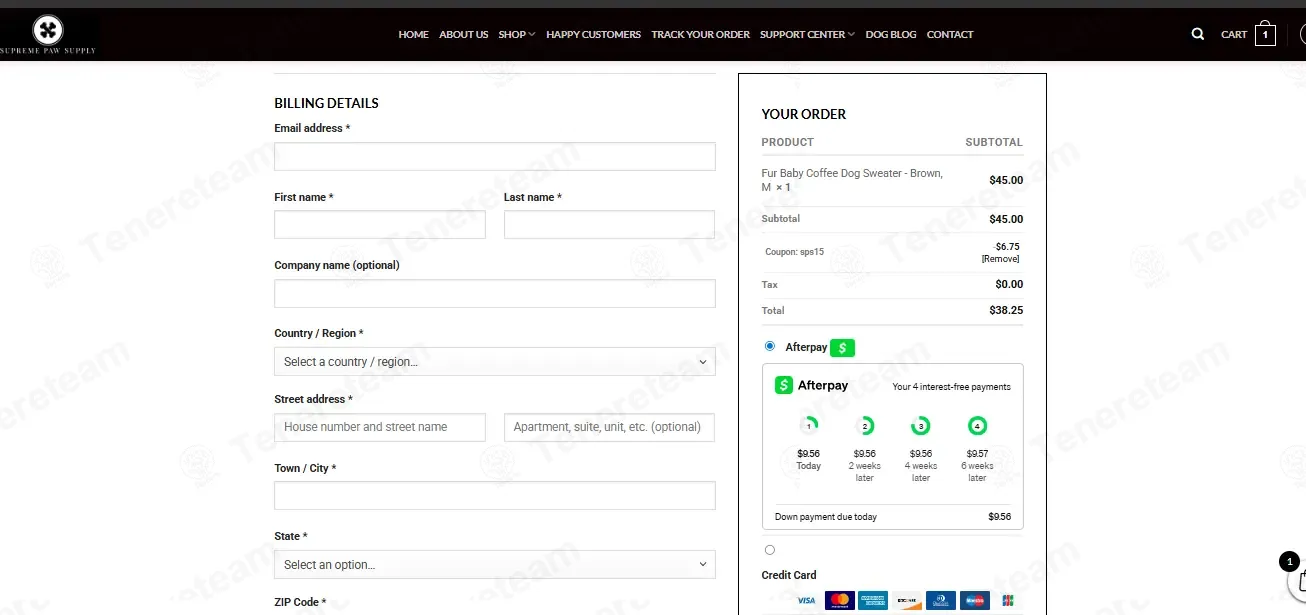Focus the Last name field
Viewport: 1306px width, 615px height.
pos(610,224)
